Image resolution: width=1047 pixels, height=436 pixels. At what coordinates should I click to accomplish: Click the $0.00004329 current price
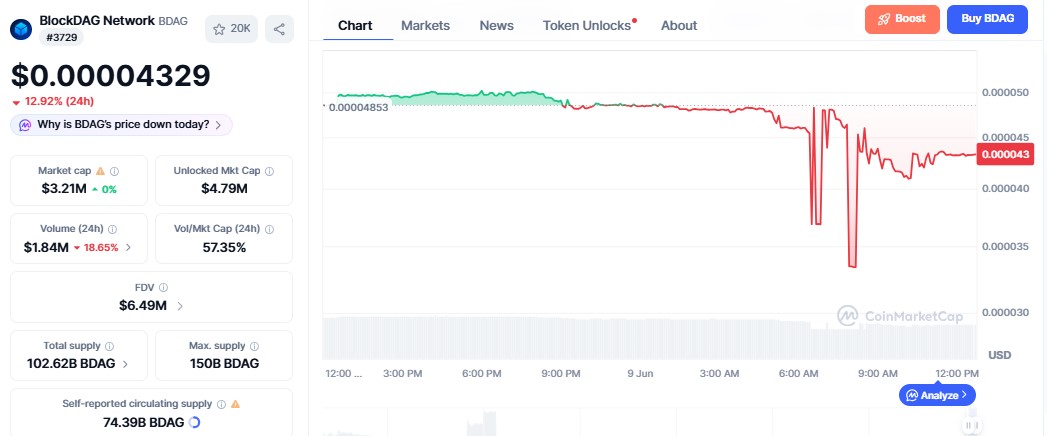point(111,76)
